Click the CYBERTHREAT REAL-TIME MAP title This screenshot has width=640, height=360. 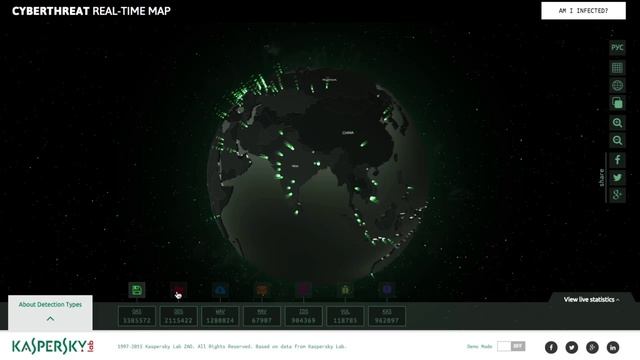[x=91, y=11]
